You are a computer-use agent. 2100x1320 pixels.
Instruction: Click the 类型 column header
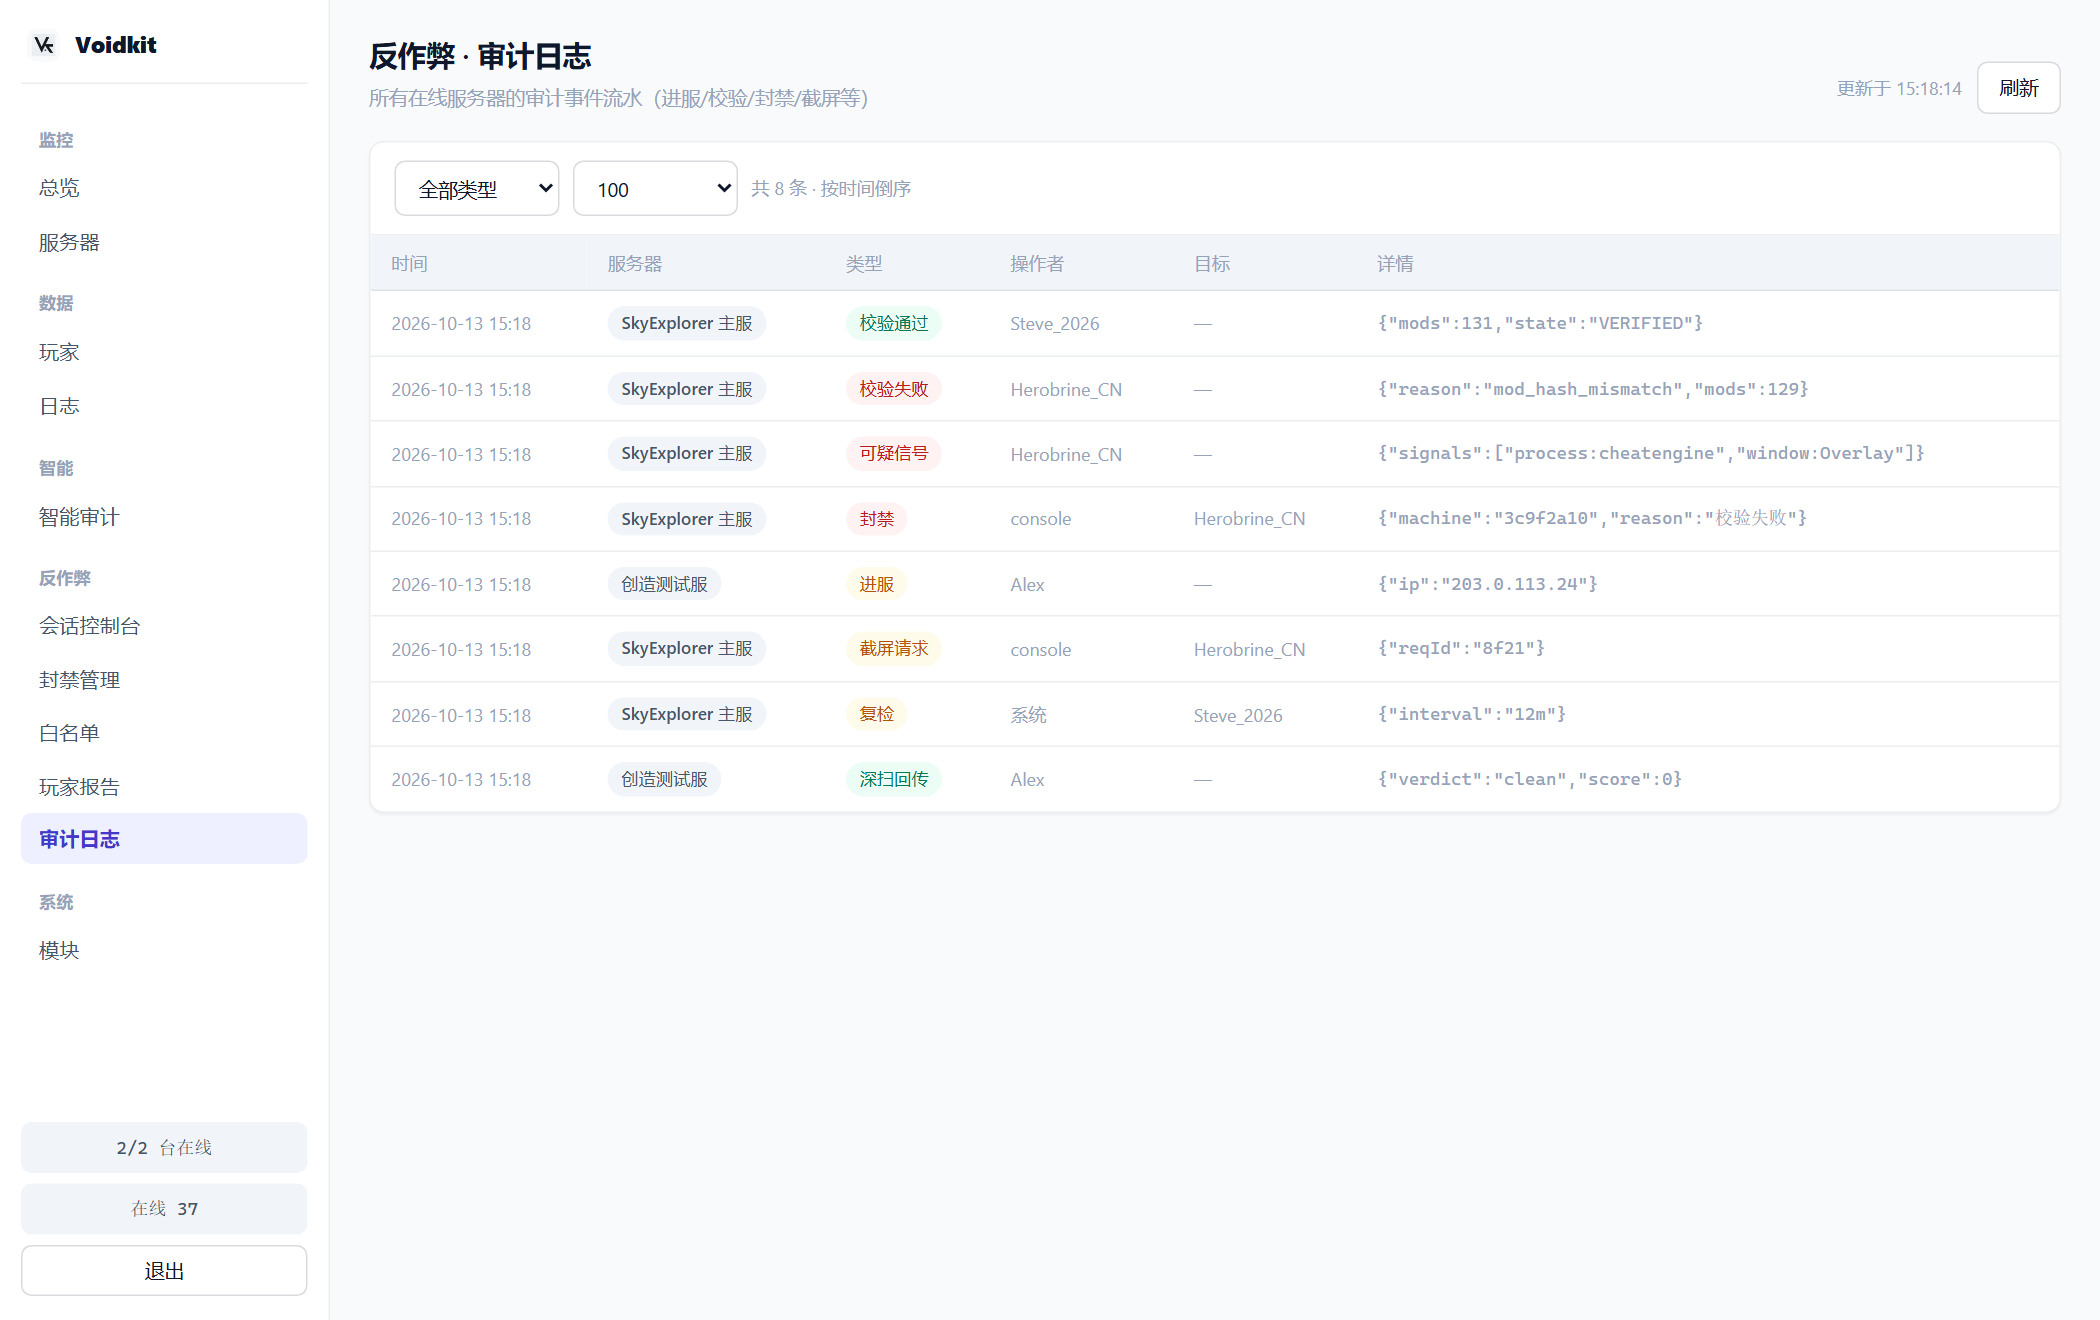pyautogui.click(x=864, y=263)
